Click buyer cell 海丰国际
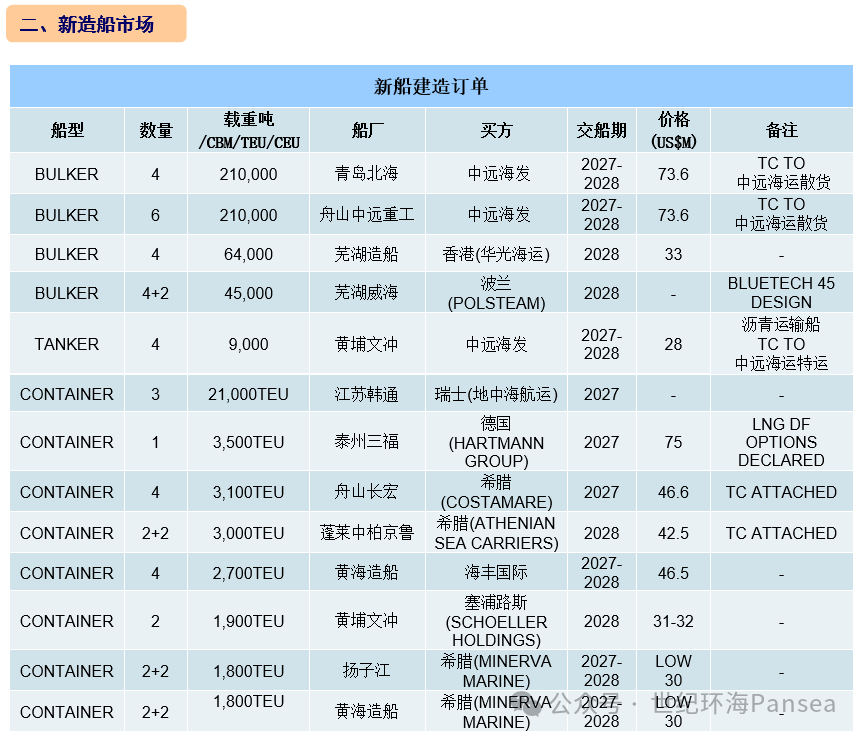Screen dimensions: 864x738 point(496,573)
